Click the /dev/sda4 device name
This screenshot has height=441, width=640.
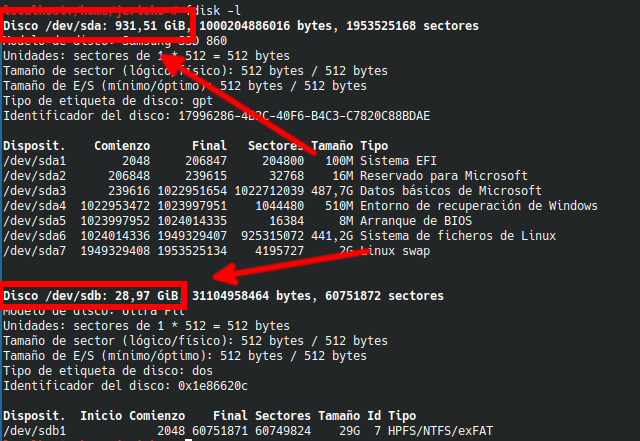coord(35,205)
